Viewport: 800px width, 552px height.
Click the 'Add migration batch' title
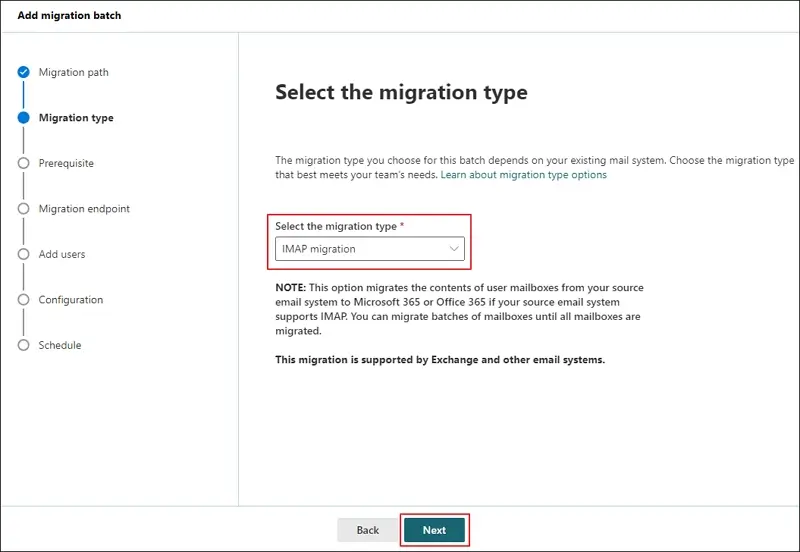[x=69, y=15]
